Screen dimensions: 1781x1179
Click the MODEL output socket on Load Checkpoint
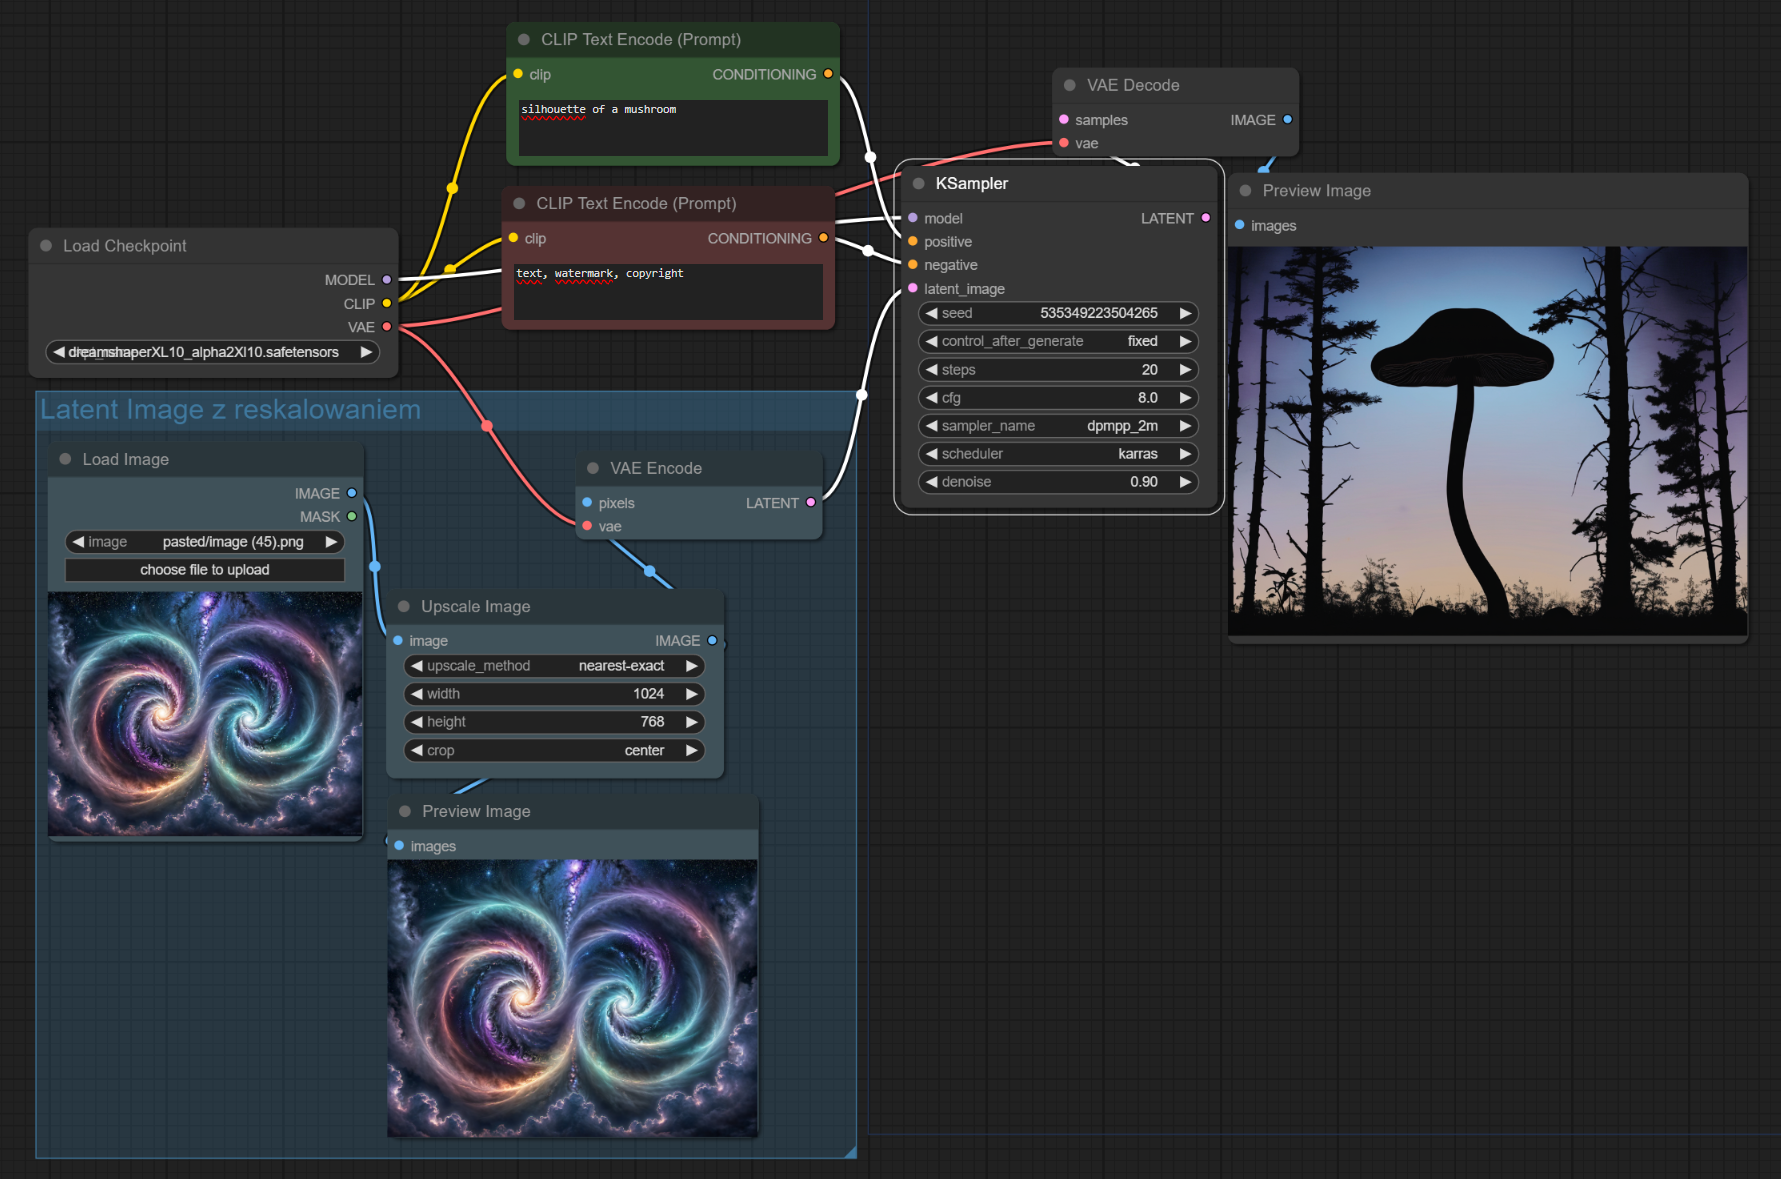[x=387, y=280]
